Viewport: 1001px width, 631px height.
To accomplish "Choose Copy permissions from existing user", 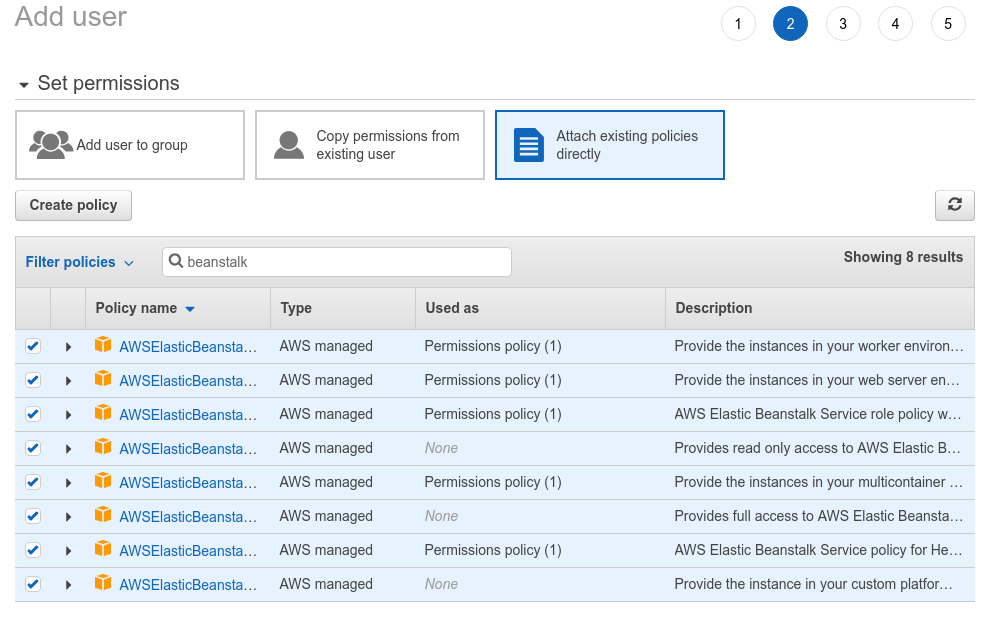I will (370, 145).
